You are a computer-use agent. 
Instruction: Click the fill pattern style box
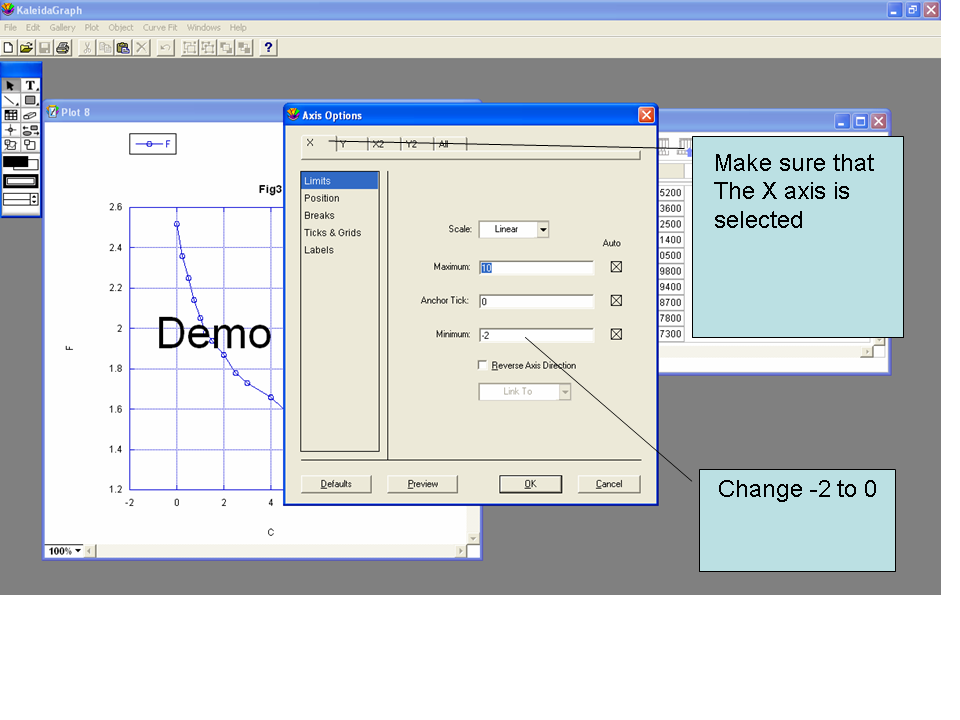(x=21, y=181)
